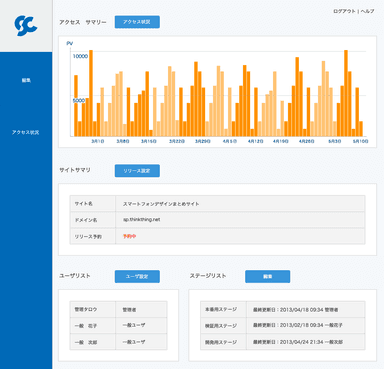
Task: Click the 3月22日 date label
Action: [x=177, y=141]
